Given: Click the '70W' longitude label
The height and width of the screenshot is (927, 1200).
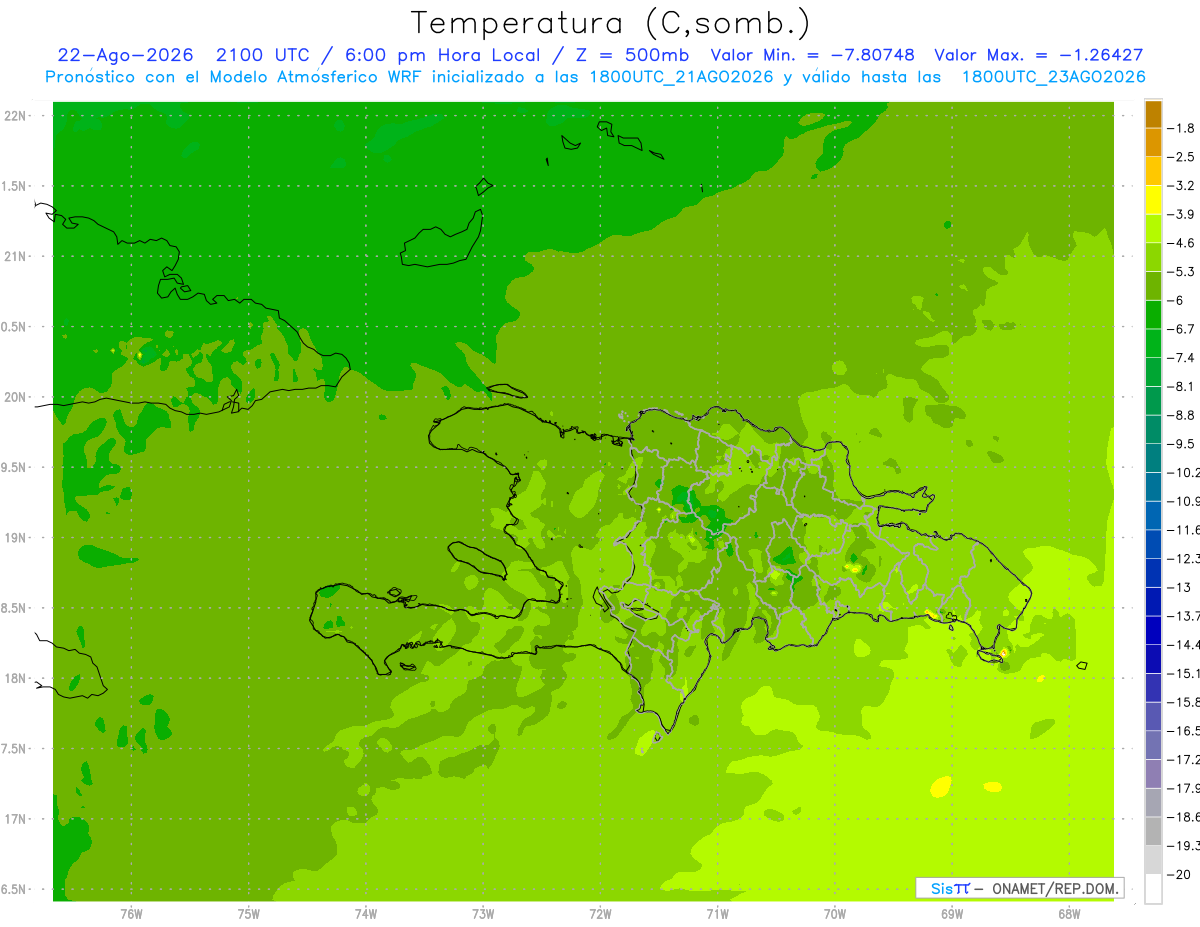Looking at the screenshot, I should (x=835, y=914).
